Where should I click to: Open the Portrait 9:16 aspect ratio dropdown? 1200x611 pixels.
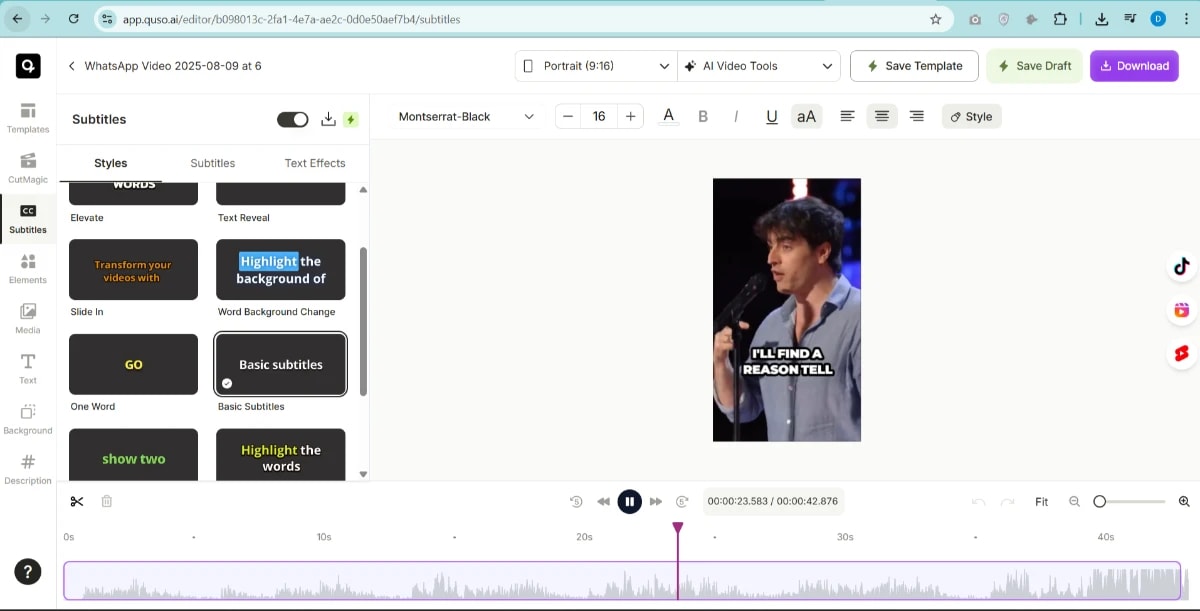593,66
